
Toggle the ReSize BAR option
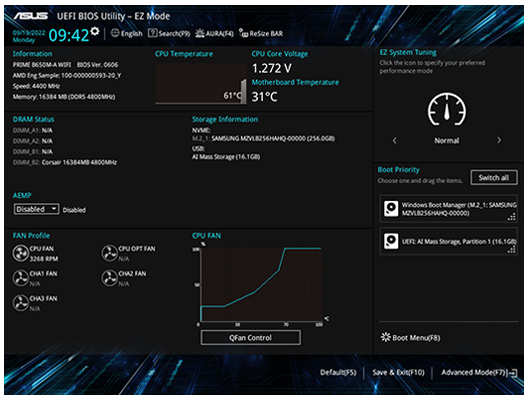261,33
